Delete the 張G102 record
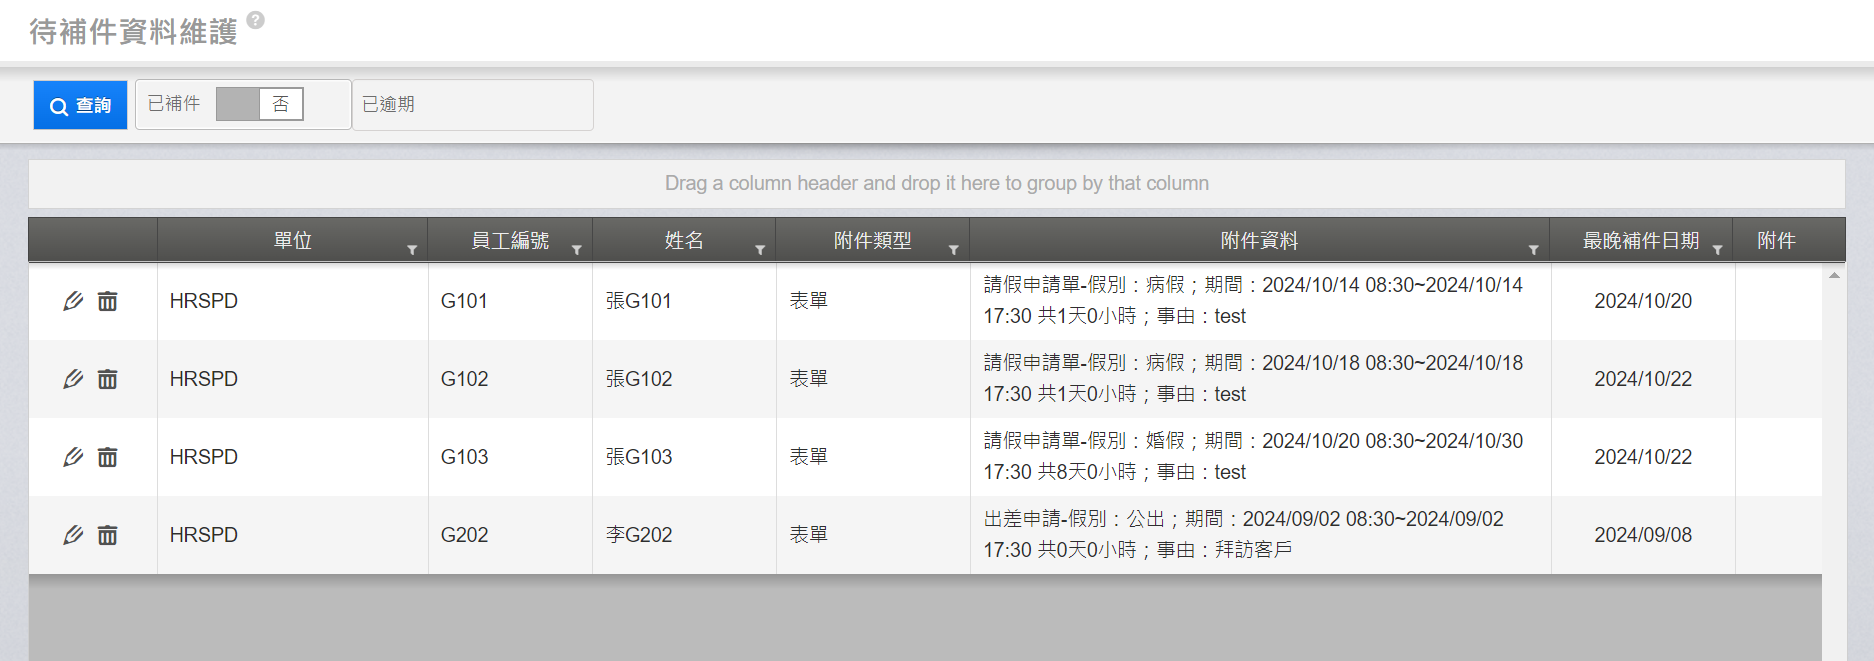Screen dimensions: 1874x661 [x=107, y=379]
